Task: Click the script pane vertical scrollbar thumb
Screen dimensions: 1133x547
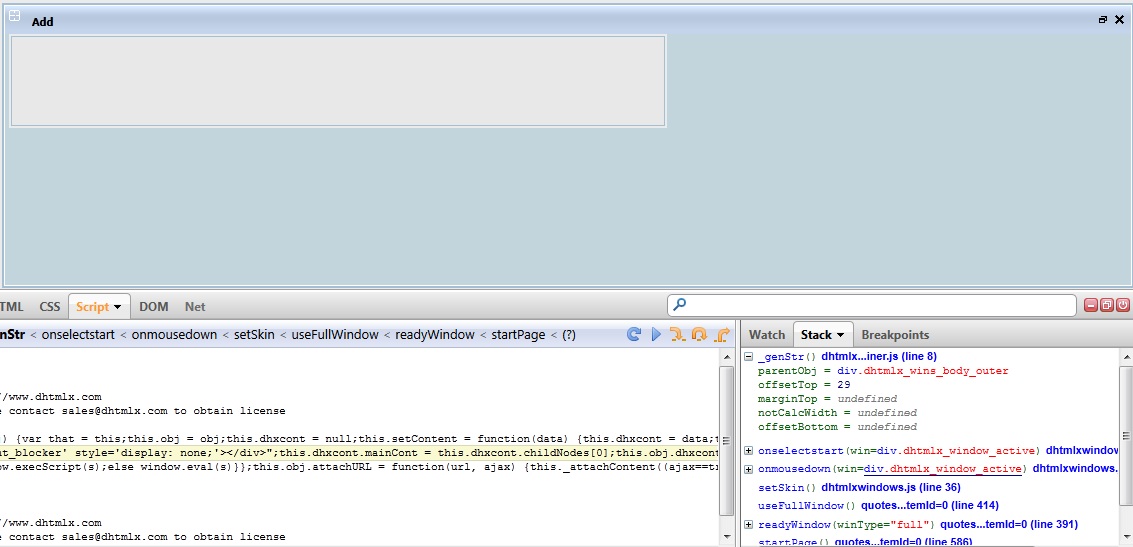Action: point(727,441)
